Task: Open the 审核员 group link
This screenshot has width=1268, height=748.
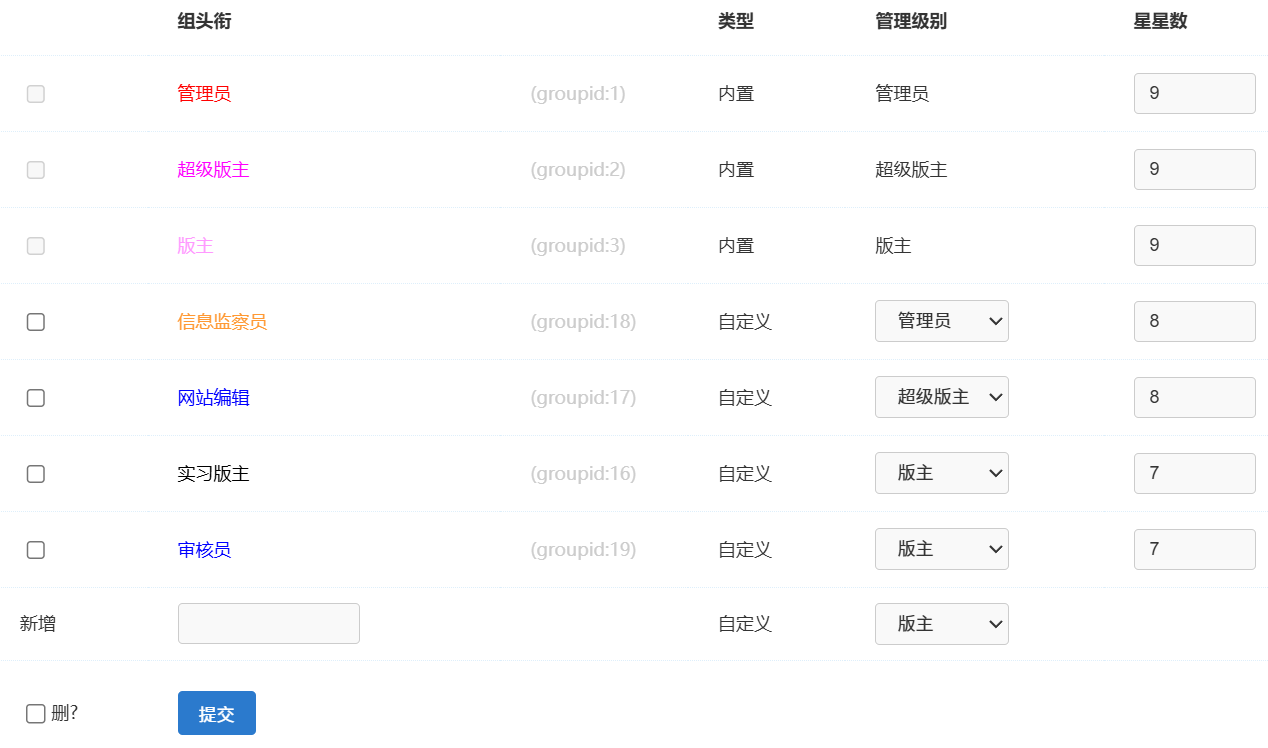Action: click(x=204, y=550)
